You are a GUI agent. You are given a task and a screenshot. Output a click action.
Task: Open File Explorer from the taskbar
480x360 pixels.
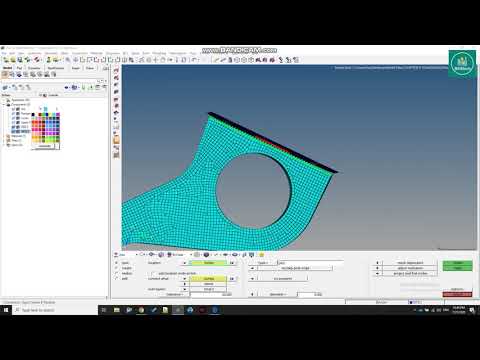pos(117,310)
